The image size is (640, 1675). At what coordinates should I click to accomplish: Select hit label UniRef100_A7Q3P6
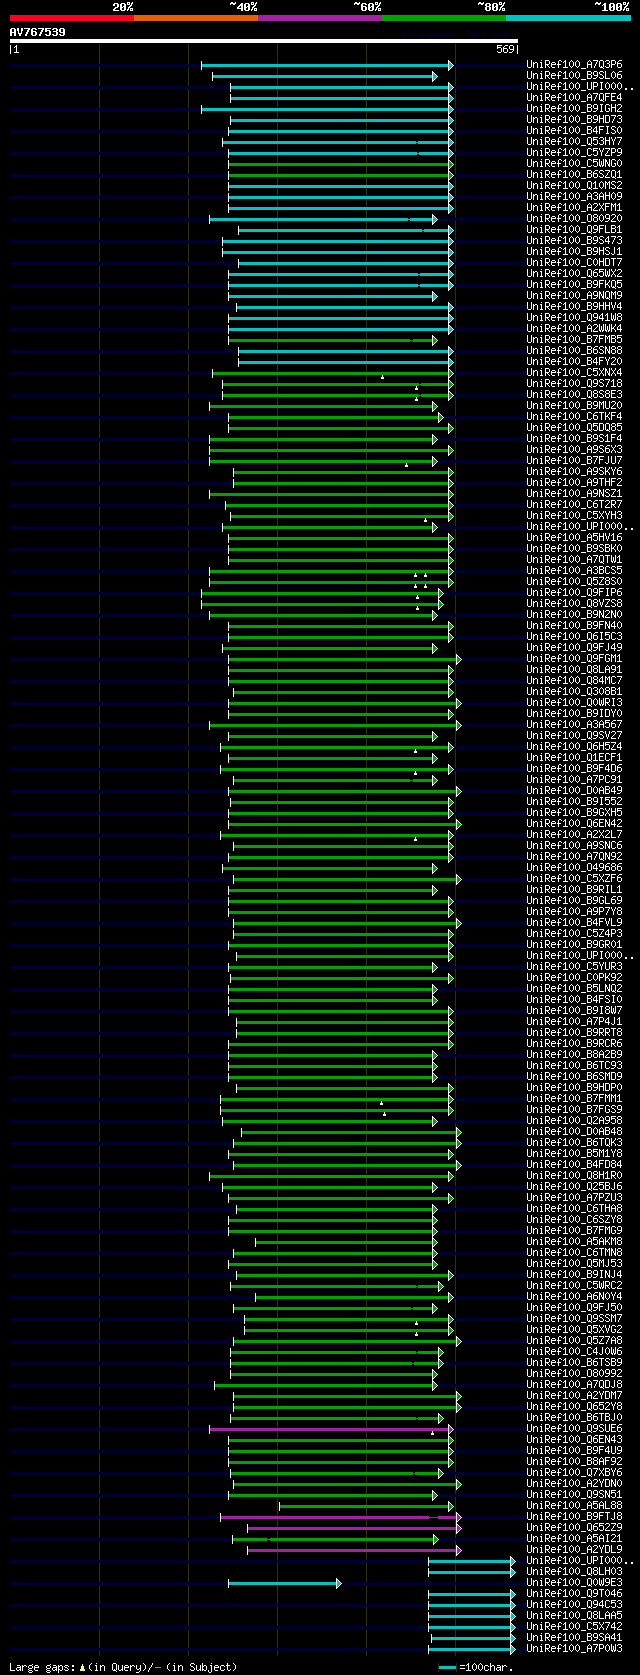click(x=574, y=65)
